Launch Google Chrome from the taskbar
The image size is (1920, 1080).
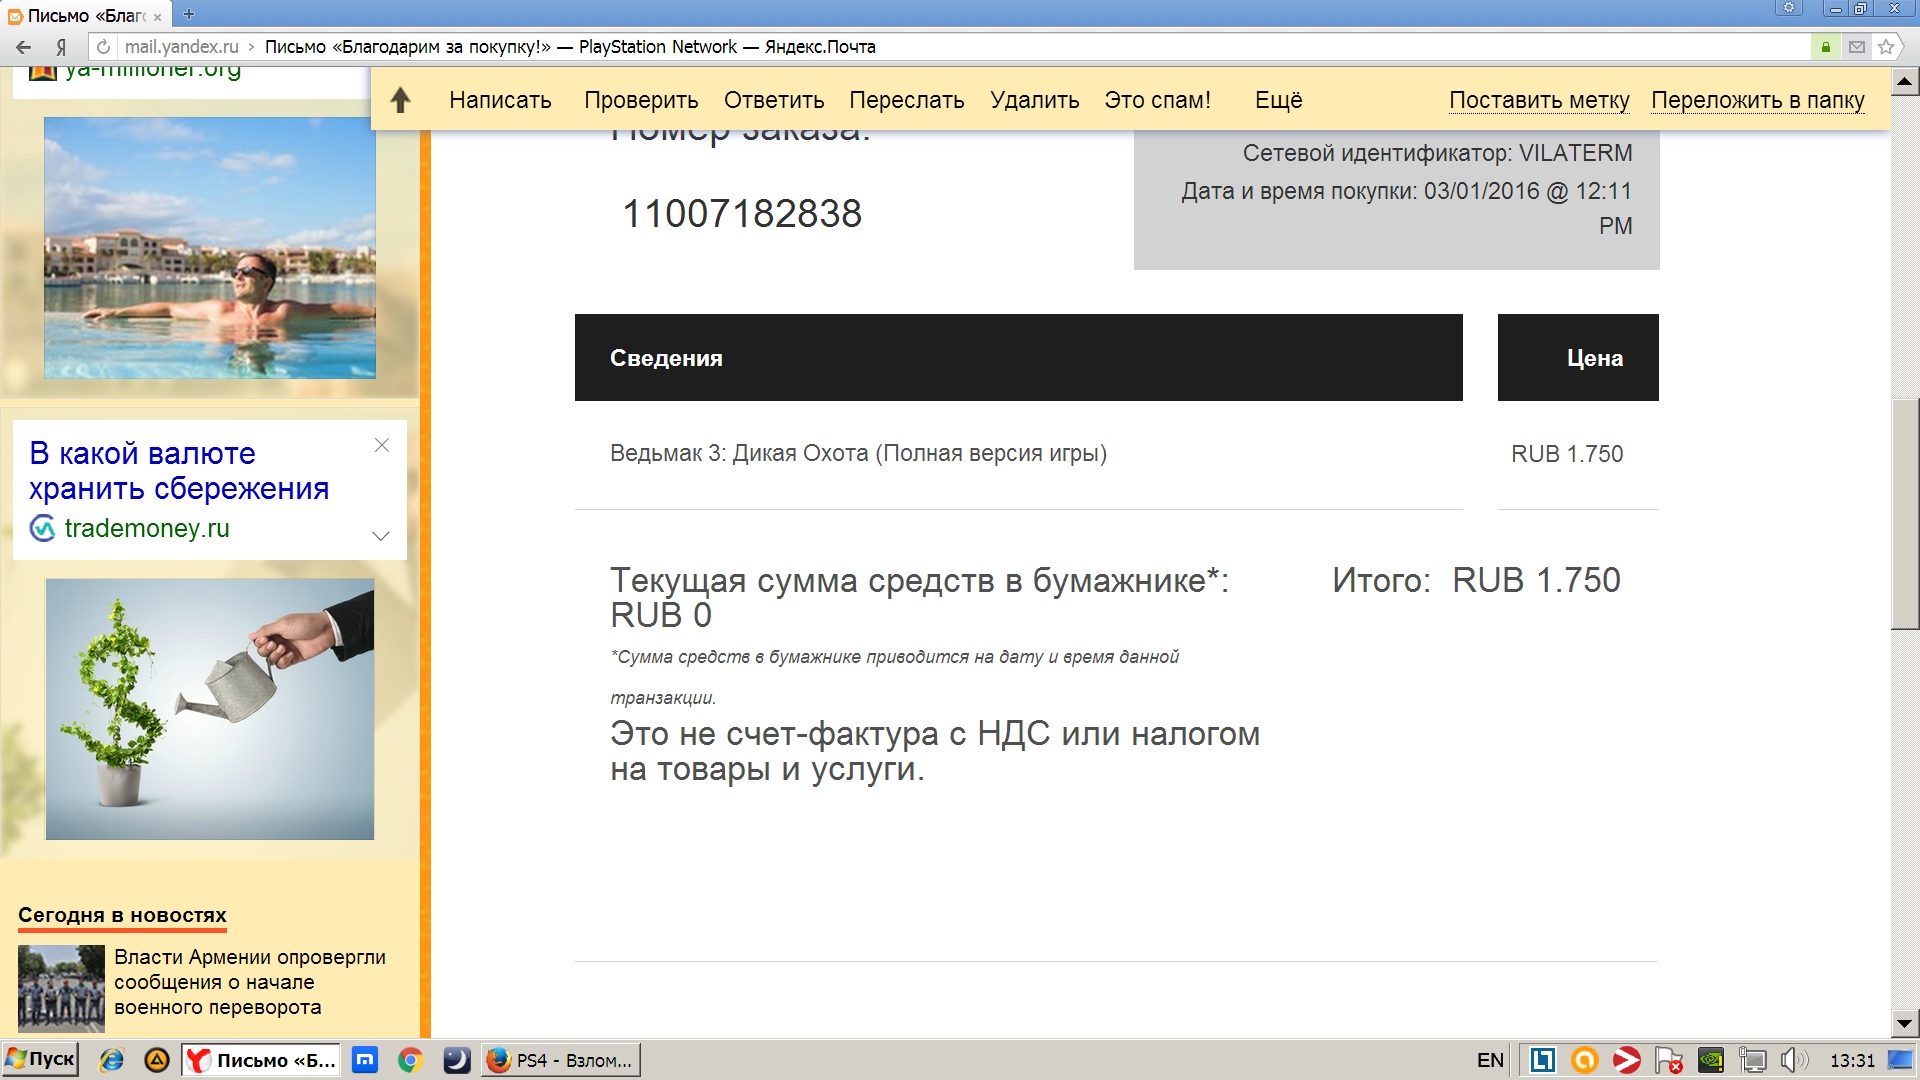pyautogui.click(x=410, y=1060)
